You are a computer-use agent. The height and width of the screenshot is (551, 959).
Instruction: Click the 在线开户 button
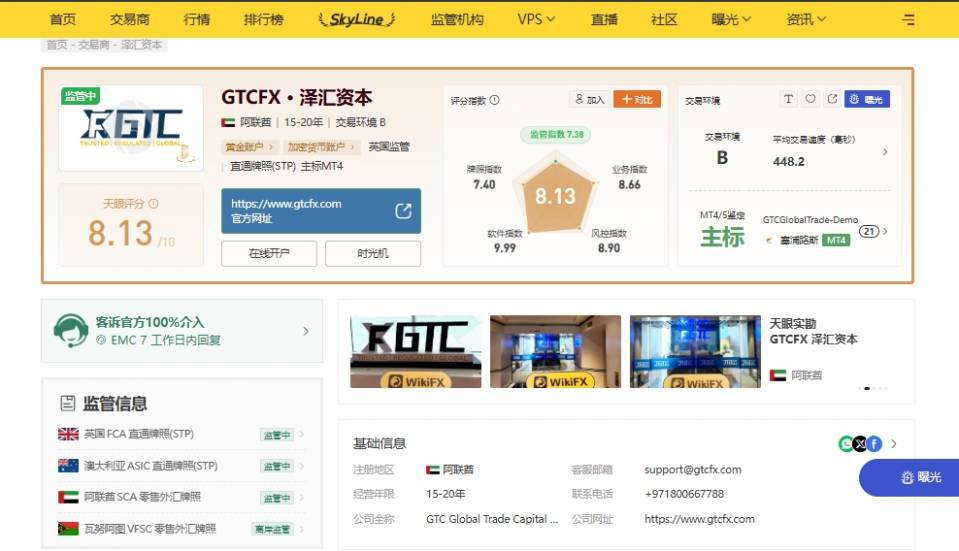tap(269, 253)
